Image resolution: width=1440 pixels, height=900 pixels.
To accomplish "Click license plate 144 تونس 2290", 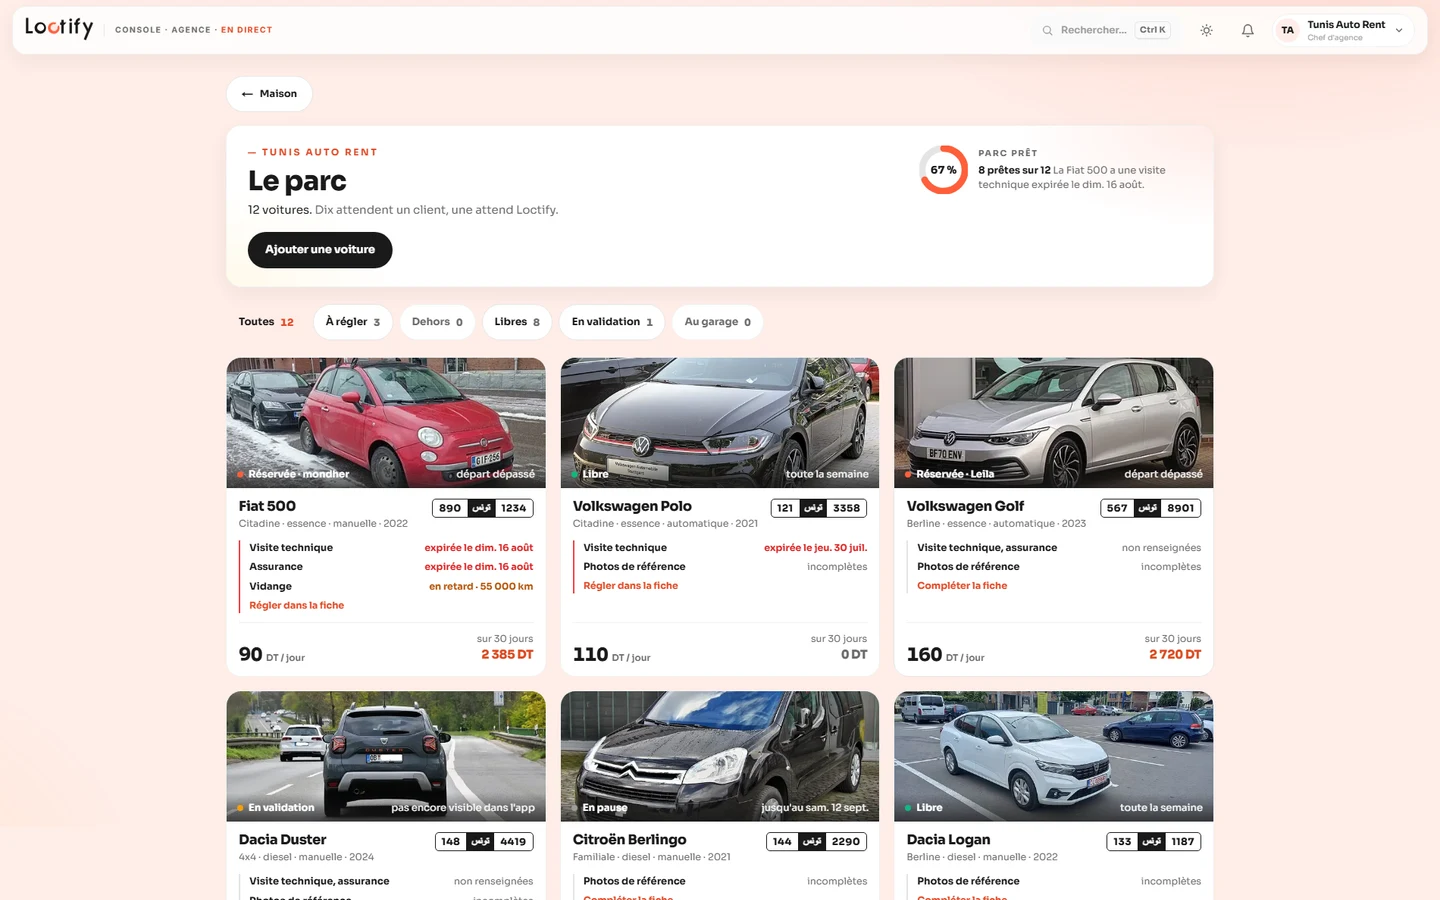I will tap(817, 842).
